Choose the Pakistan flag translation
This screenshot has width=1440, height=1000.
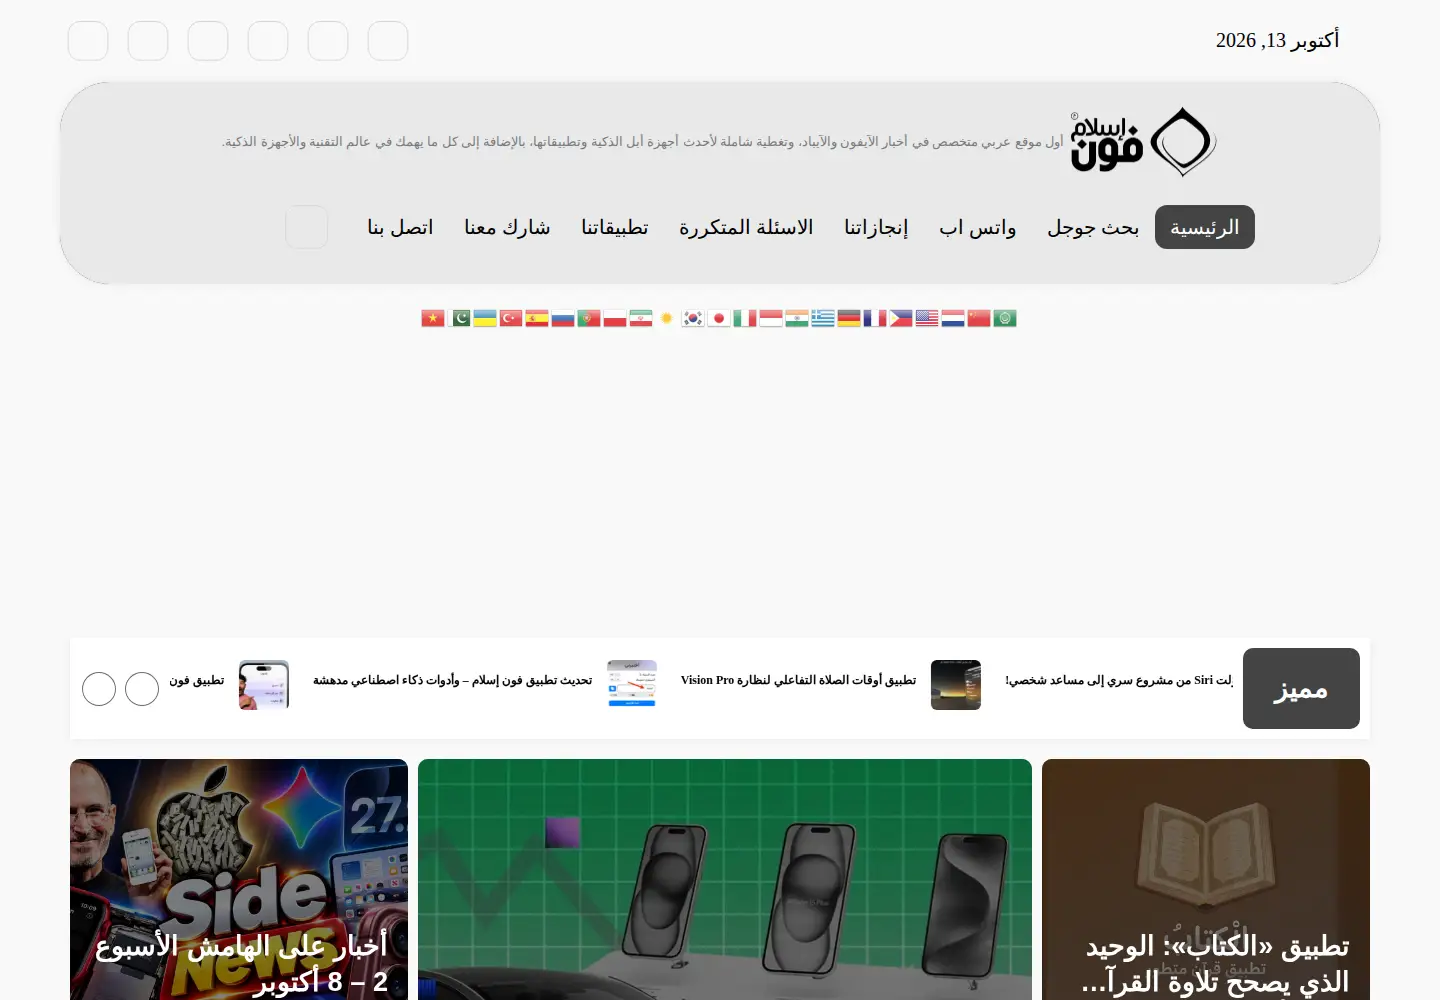pos(459,318)
